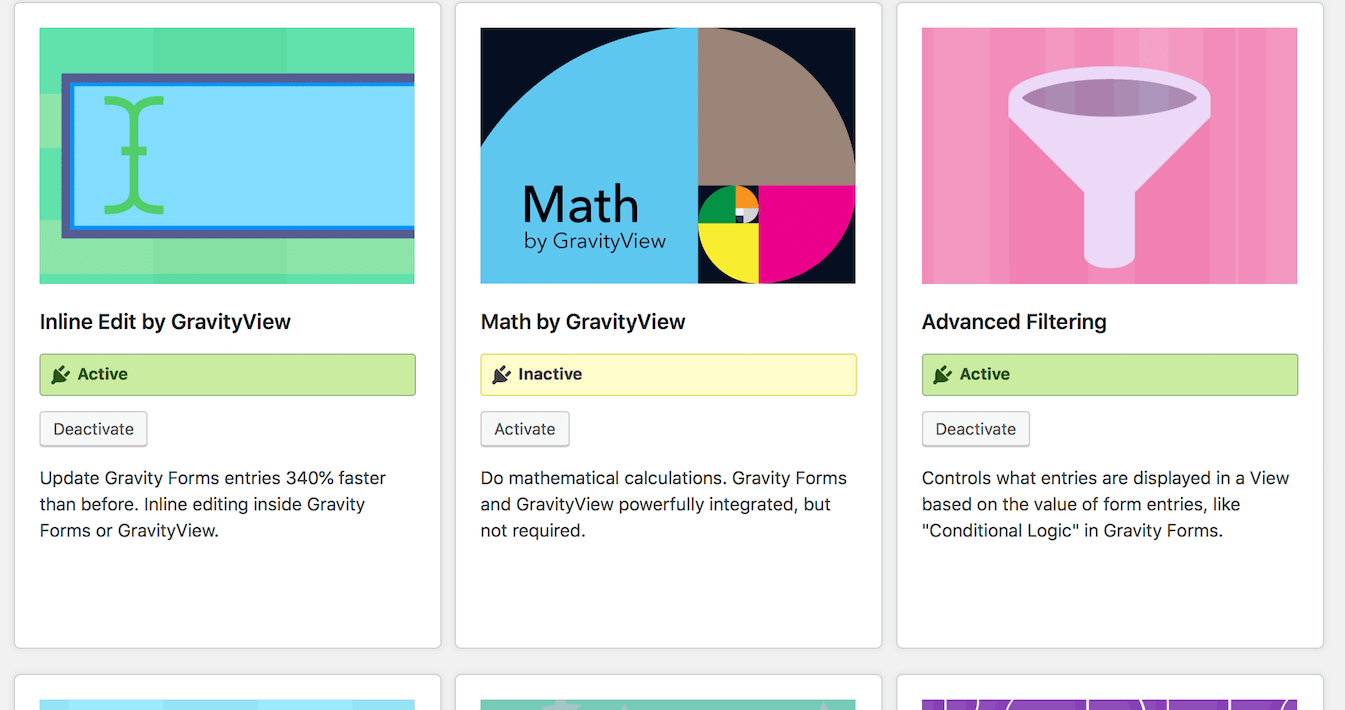The width and height of the screenshot is (1345, 710).
Task: Click the plug icon in Inline Edit status
Action: (x=61, y=374)
